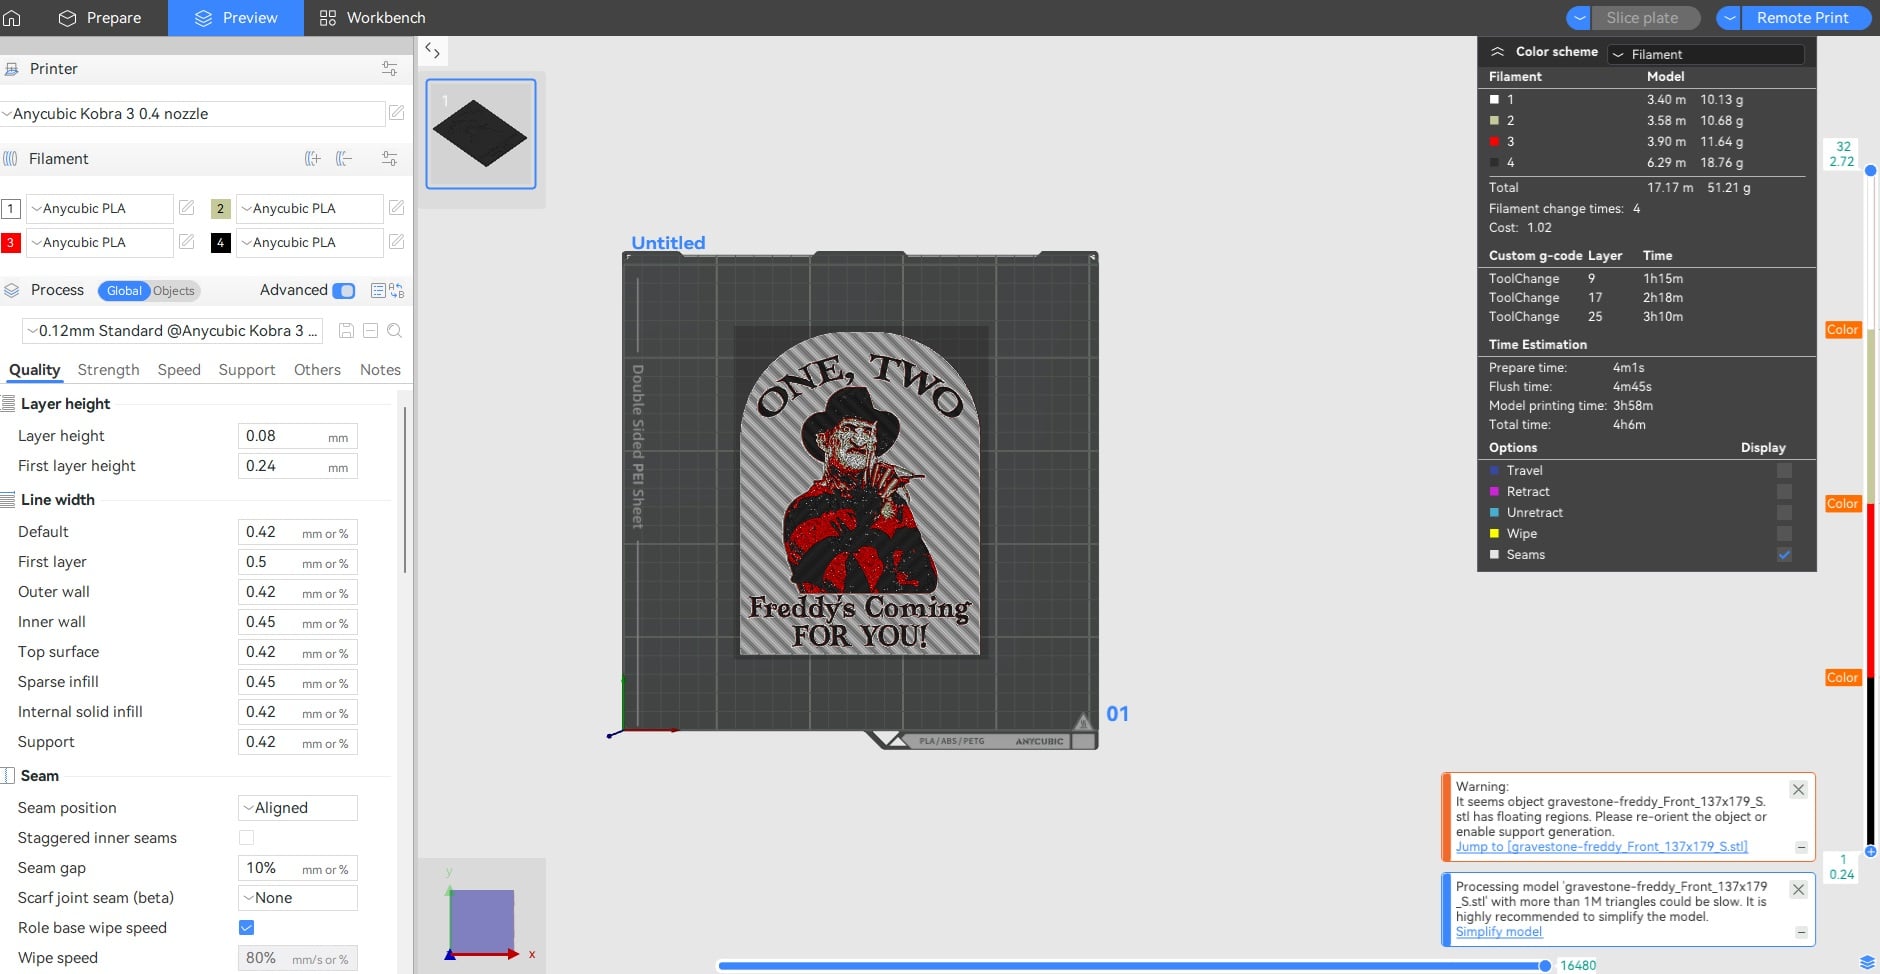The width and height of the screenshot is (1880, 974).
Task: Click compare presets icon beside Advanced
Action: 397,291
